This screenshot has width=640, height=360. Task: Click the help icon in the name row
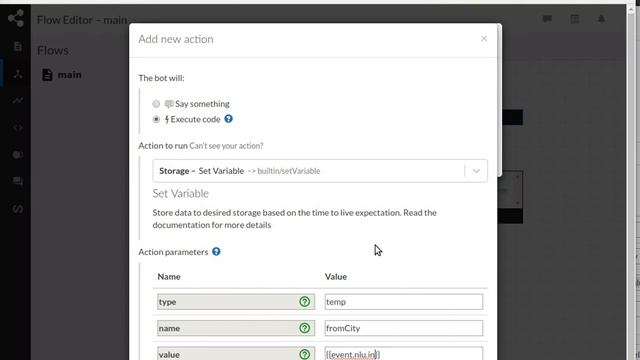coord(304,328)
